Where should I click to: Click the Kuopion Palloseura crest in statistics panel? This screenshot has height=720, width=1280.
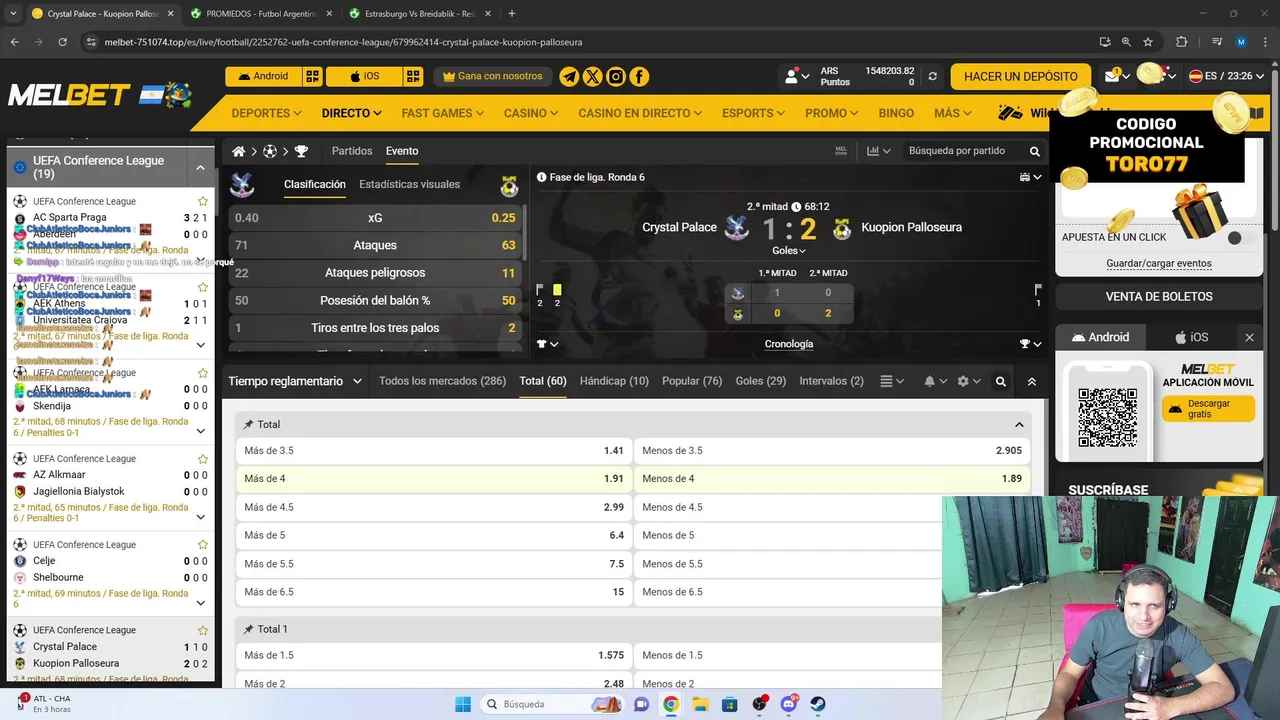tap(509, 186)
